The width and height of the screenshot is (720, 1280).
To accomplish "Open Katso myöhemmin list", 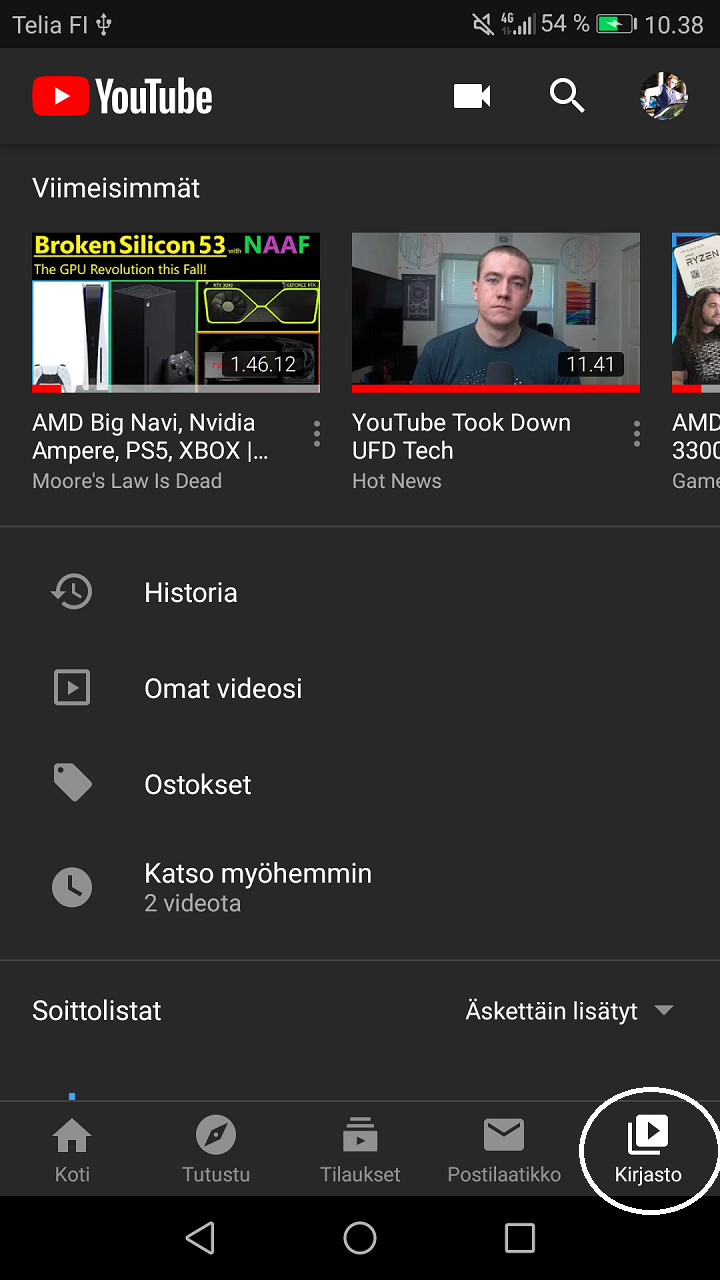I will point(360,887).
